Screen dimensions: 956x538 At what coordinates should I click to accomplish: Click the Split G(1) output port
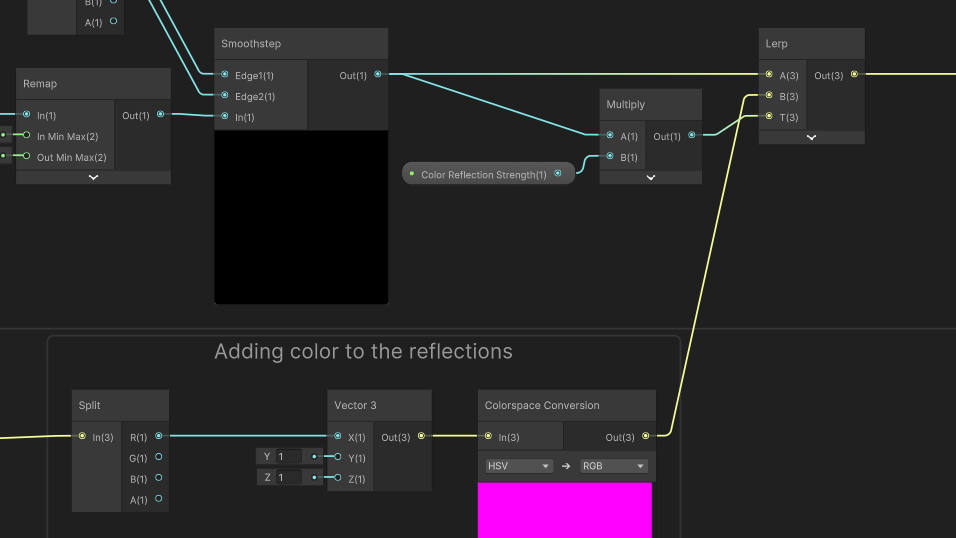(x=159, y=457)
